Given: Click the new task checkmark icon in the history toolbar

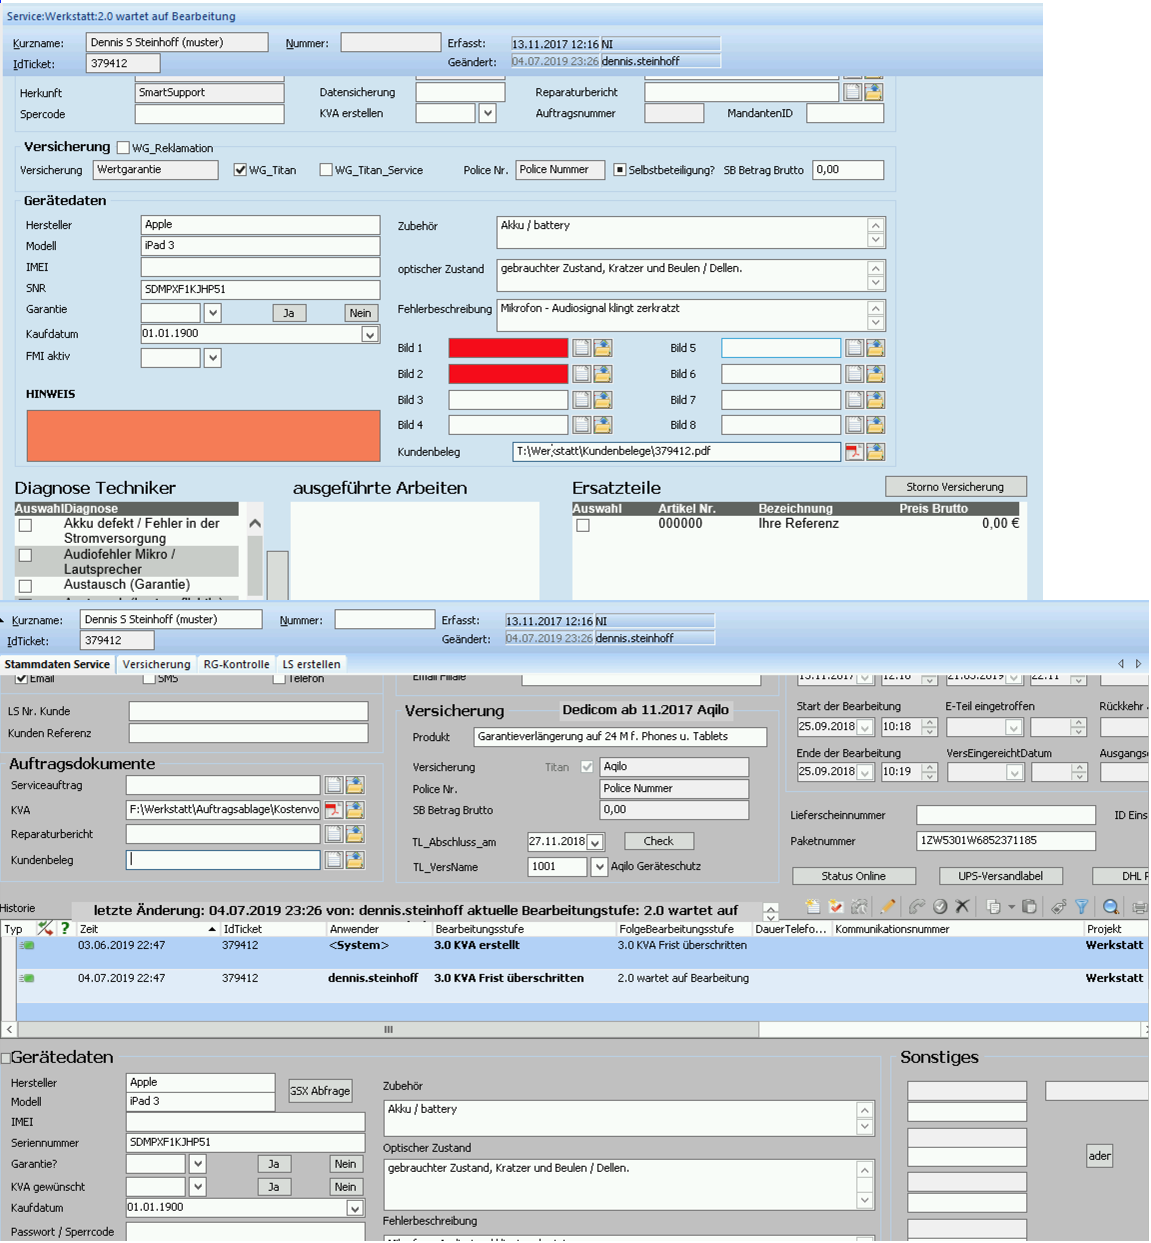Looking at the screenshot, I should click(836, 907).
